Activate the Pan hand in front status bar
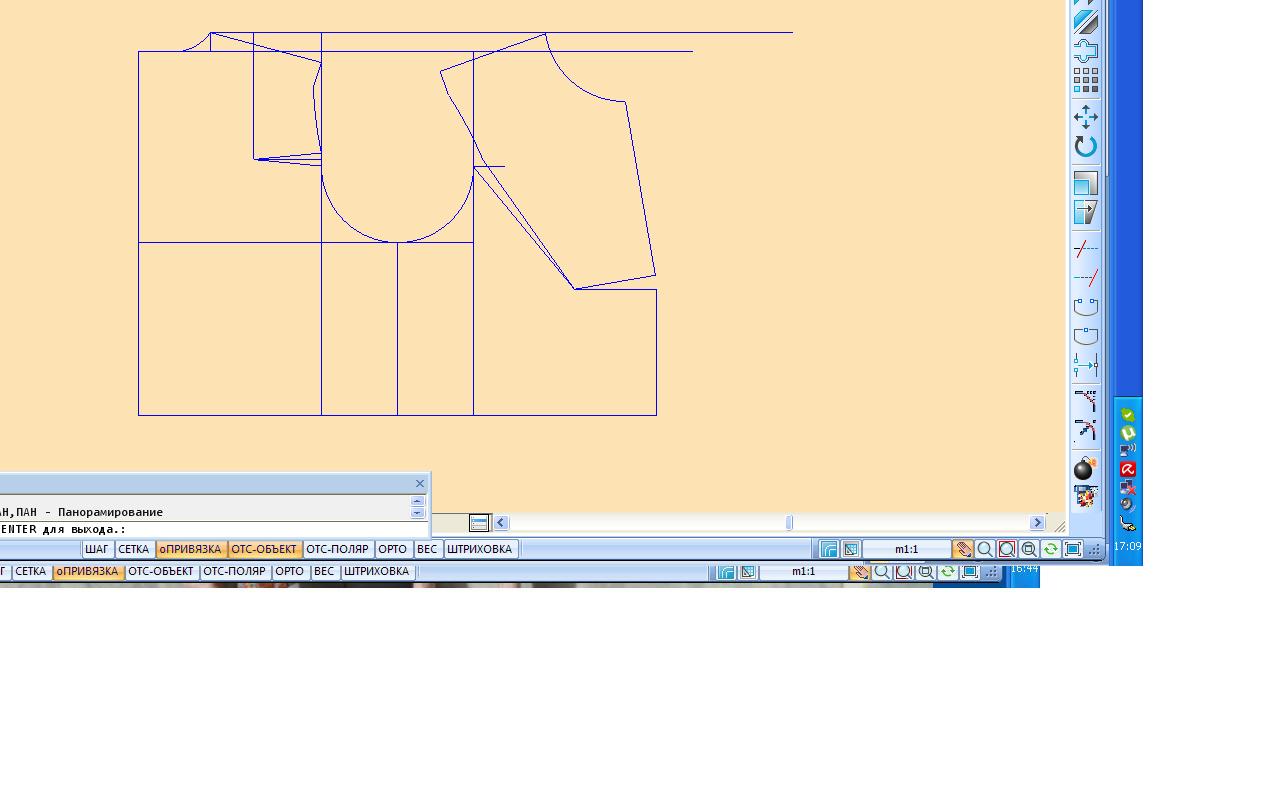Viewport: 1280px width, 800px height. [963, 549]
